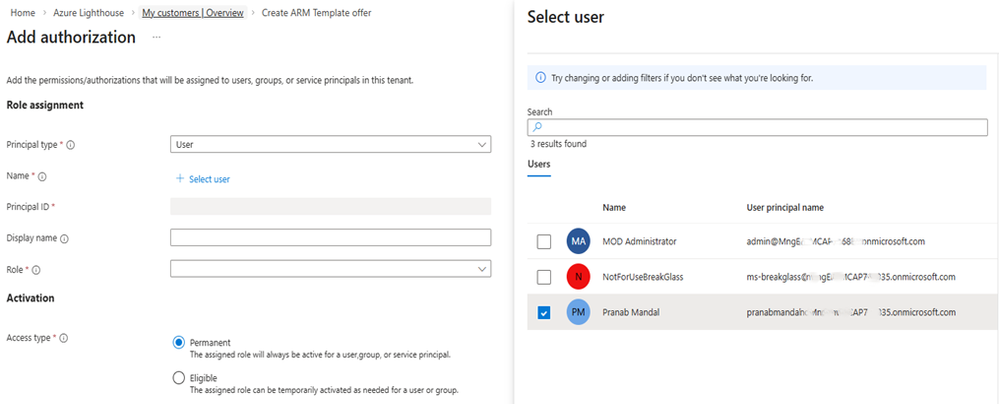
Task: Select the Permanent access type option
Action: [180, 342]
